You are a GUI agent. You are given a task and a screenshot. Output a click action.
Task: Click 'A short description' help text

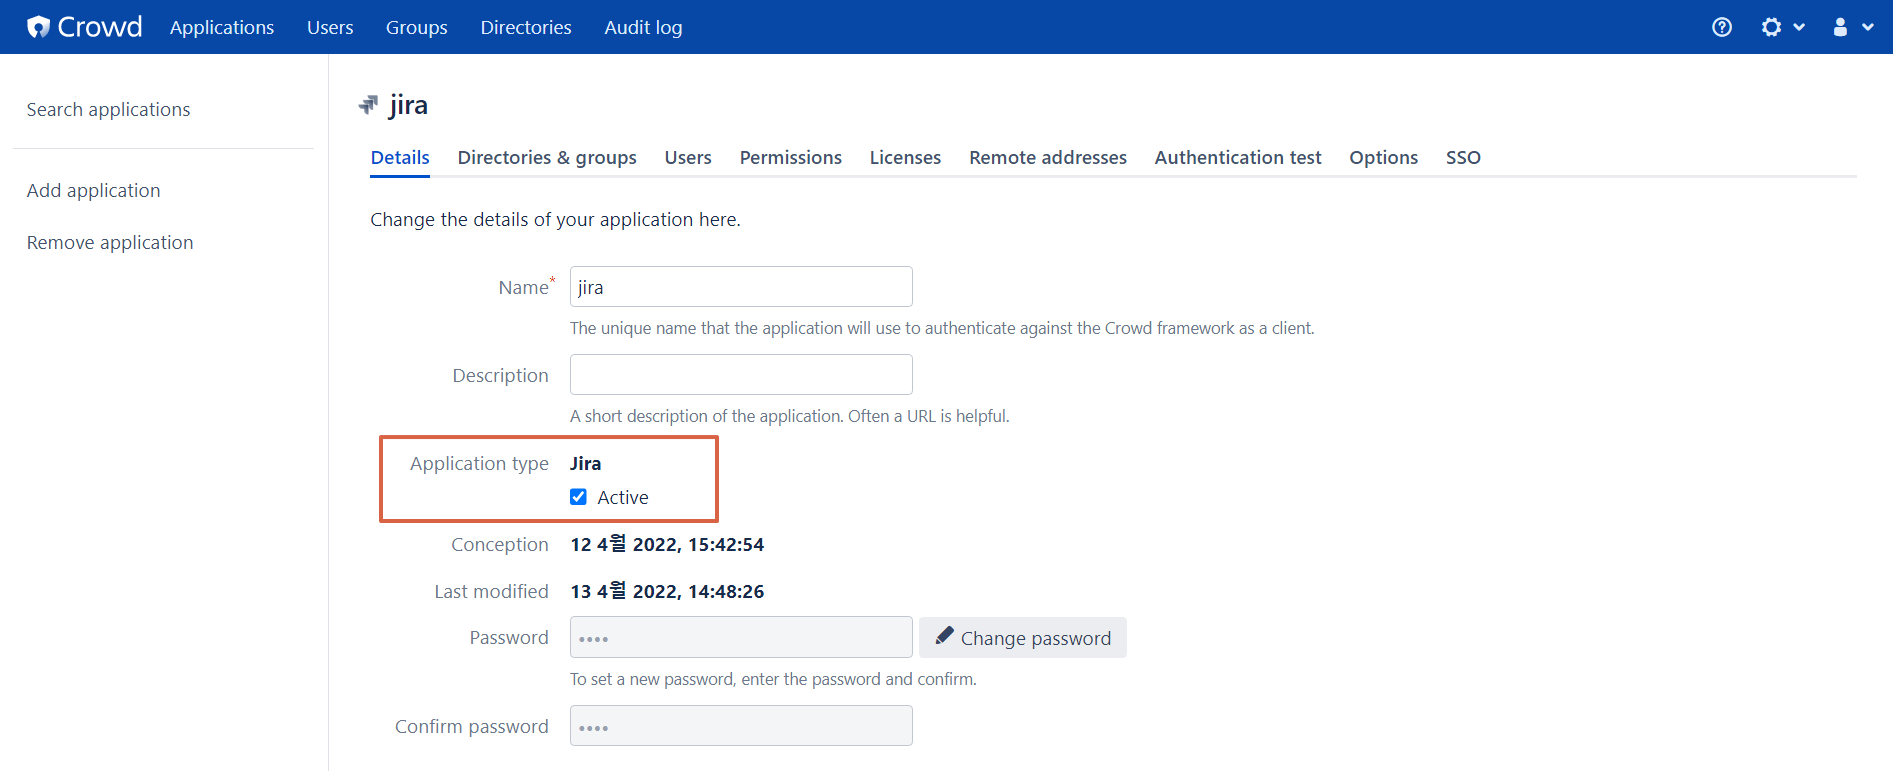point(790,416)
